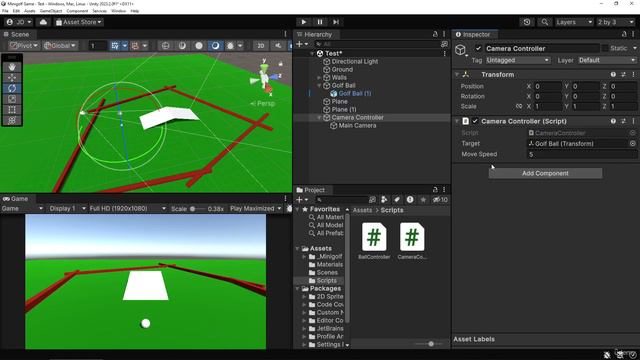This screenshot has height=360, width=640.
Task: Adjust the Project icon size slider
Action: point(429,344)
